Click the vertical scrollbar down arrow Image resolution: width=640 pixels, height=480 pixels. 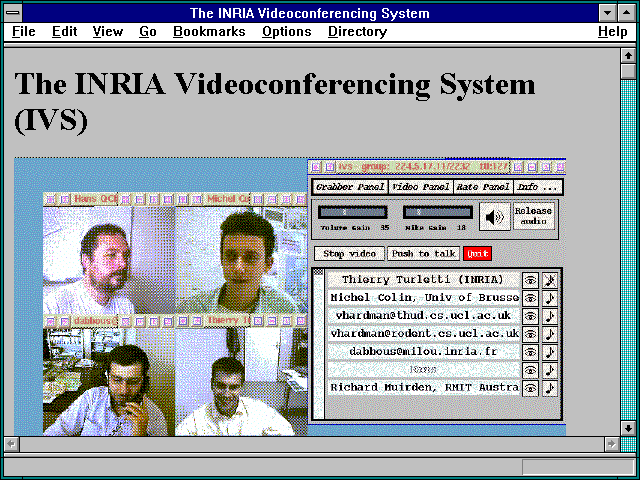[628, 428]
